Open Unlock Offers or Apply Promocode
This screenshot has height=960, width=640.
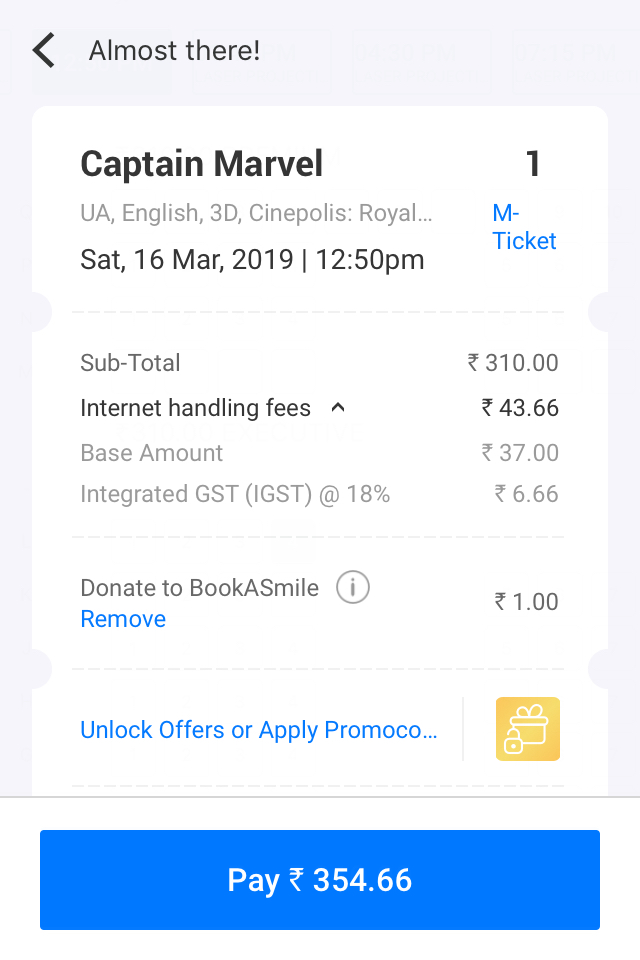(258, 730)
